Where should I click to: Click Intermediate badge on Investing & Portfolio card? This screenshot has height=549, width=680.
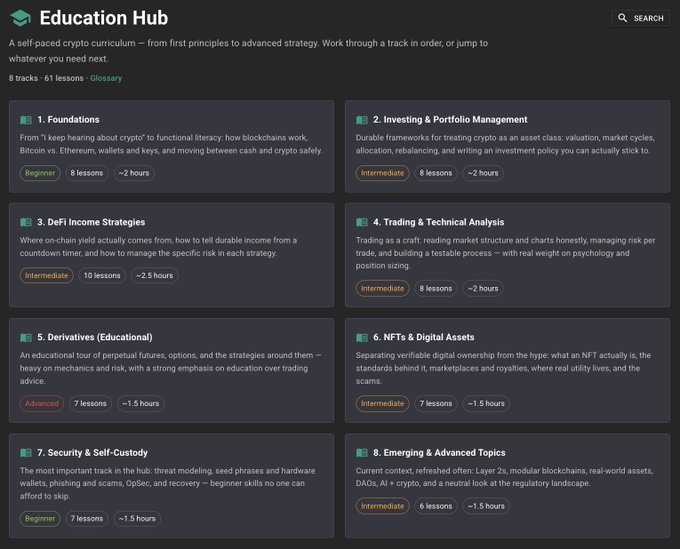[x=382, y=173]
